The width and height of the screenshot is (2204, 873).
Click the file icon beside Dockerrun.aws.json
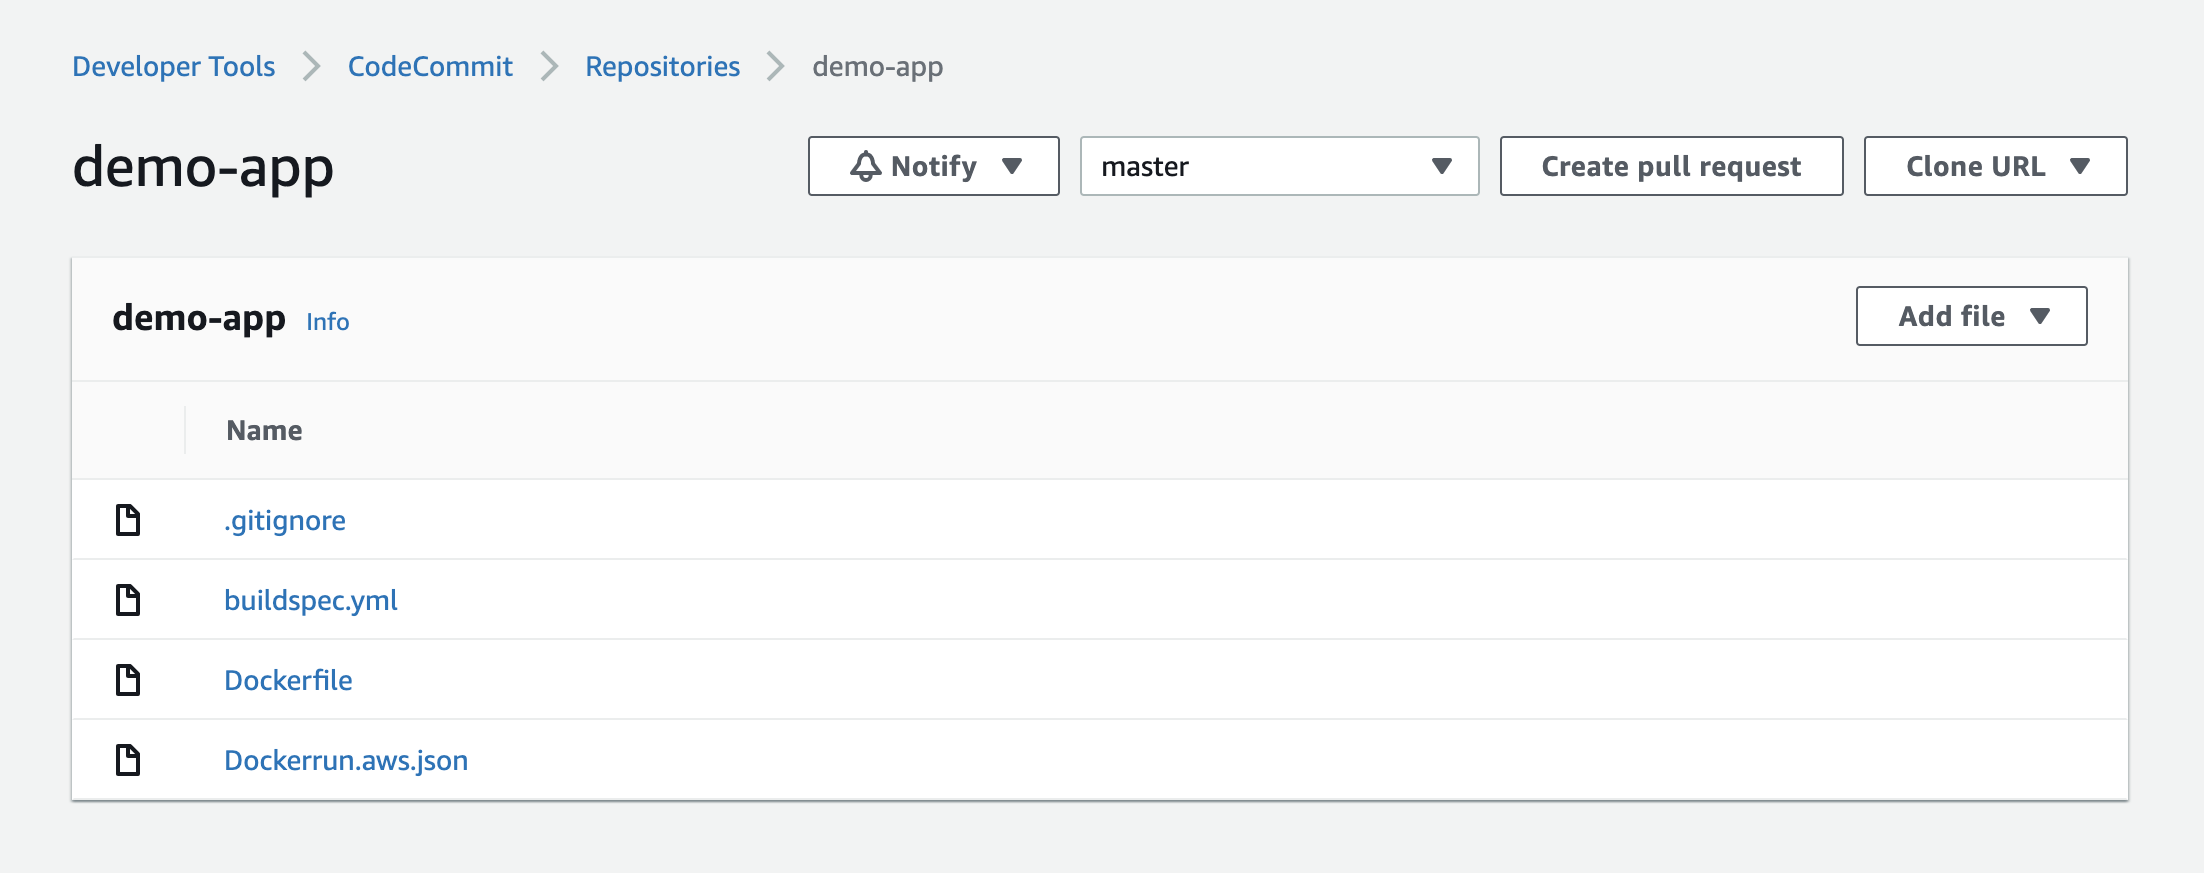pyautogui.click(x=128, y=760)
